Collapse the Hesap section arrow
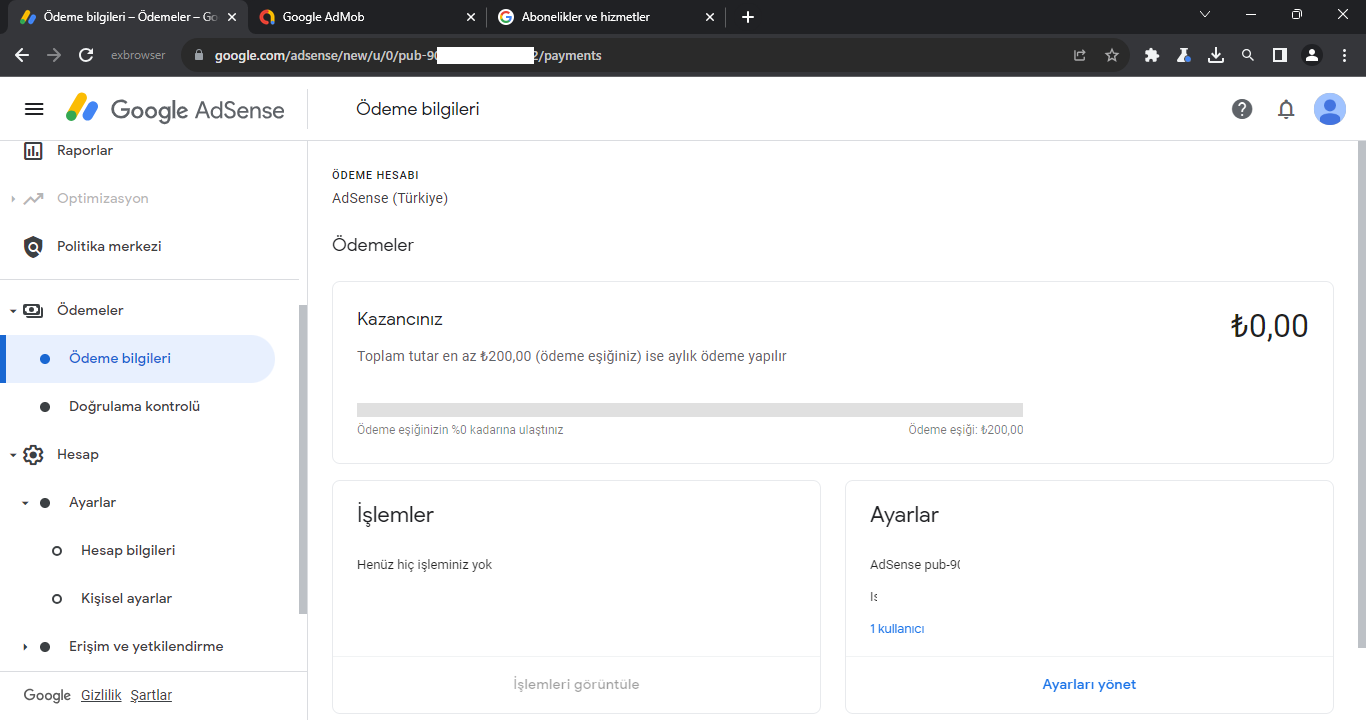Viewport: 1366px width, 720px height. [13, 455]
